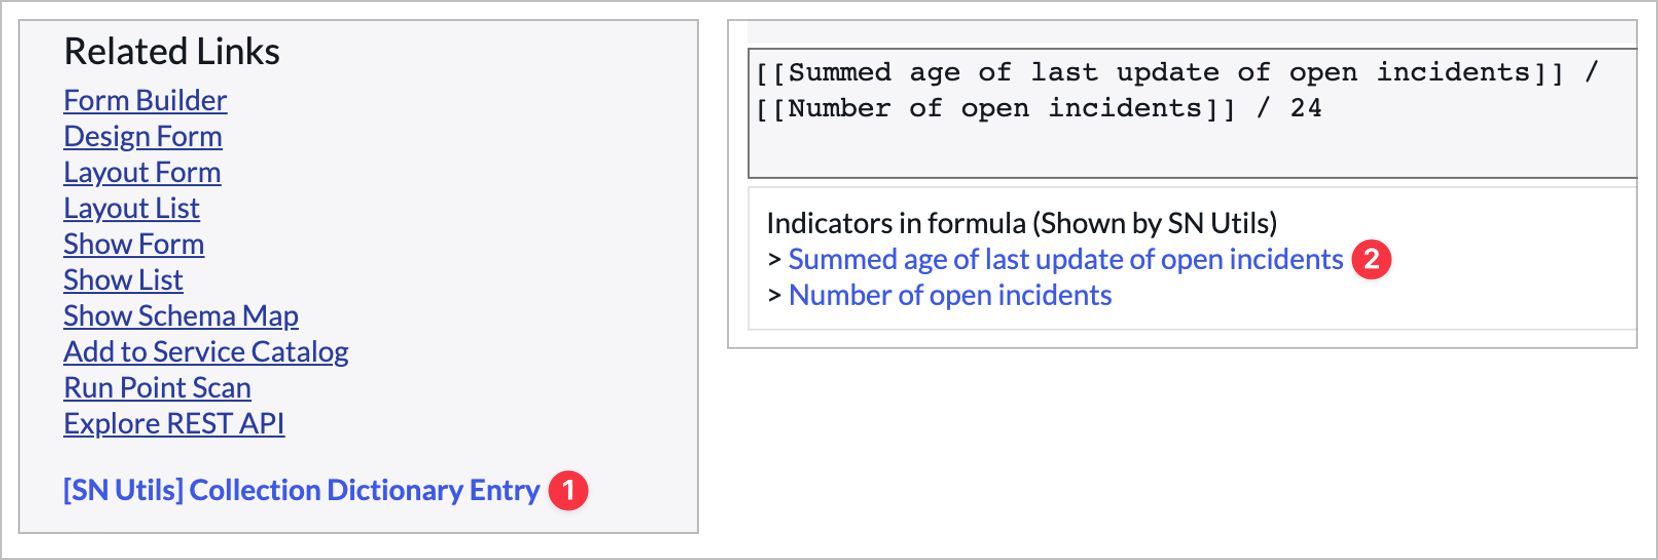Open Show Schema Map

181,317
